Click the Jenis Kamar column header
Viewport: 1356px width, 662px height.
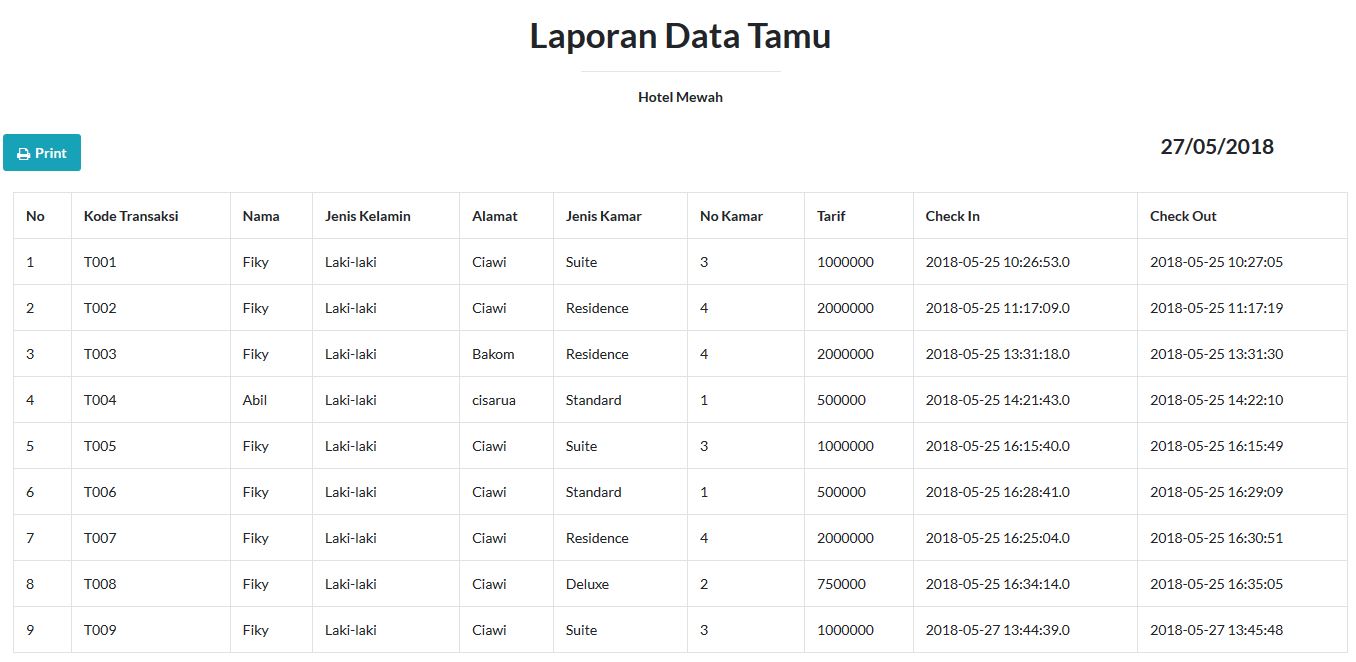(x=602, y=215)
